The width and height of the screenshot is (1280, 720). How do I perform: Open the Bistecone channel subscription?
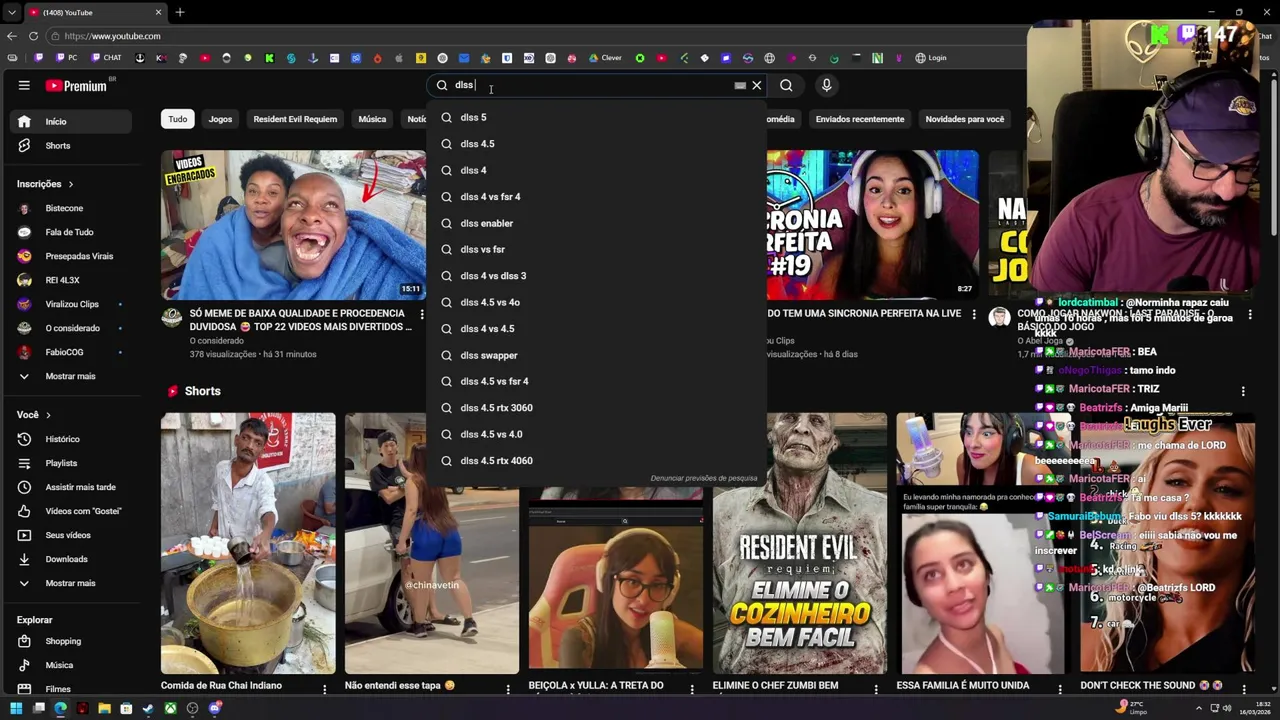click(x=70, y=208)
